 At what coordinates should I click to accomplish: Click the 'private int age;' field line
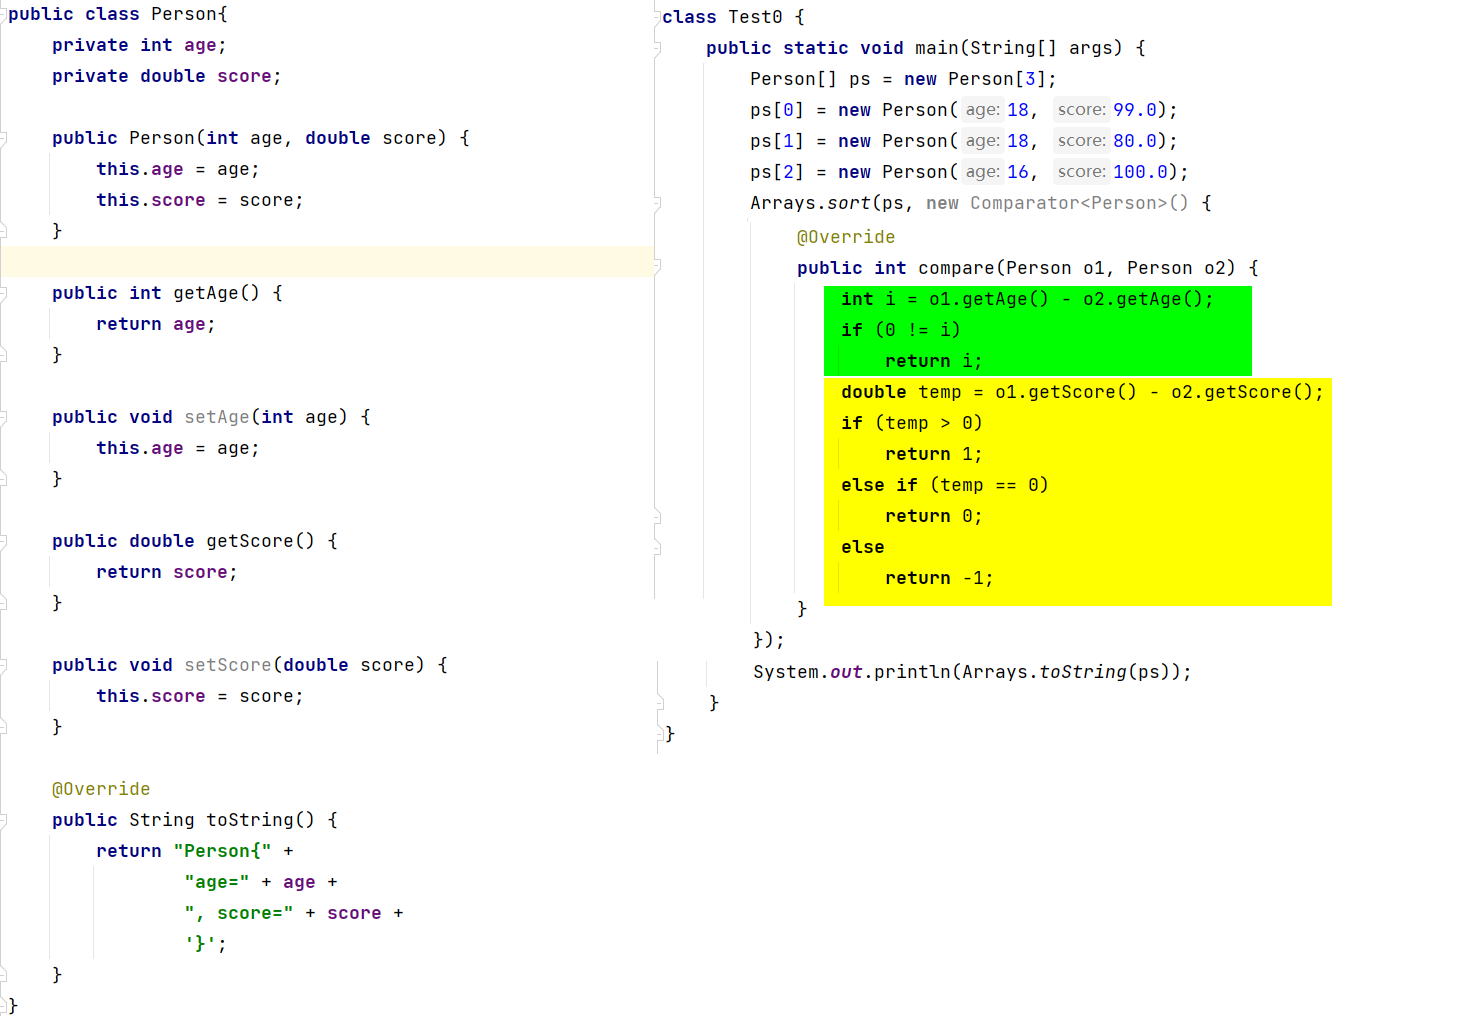point(139,45)
